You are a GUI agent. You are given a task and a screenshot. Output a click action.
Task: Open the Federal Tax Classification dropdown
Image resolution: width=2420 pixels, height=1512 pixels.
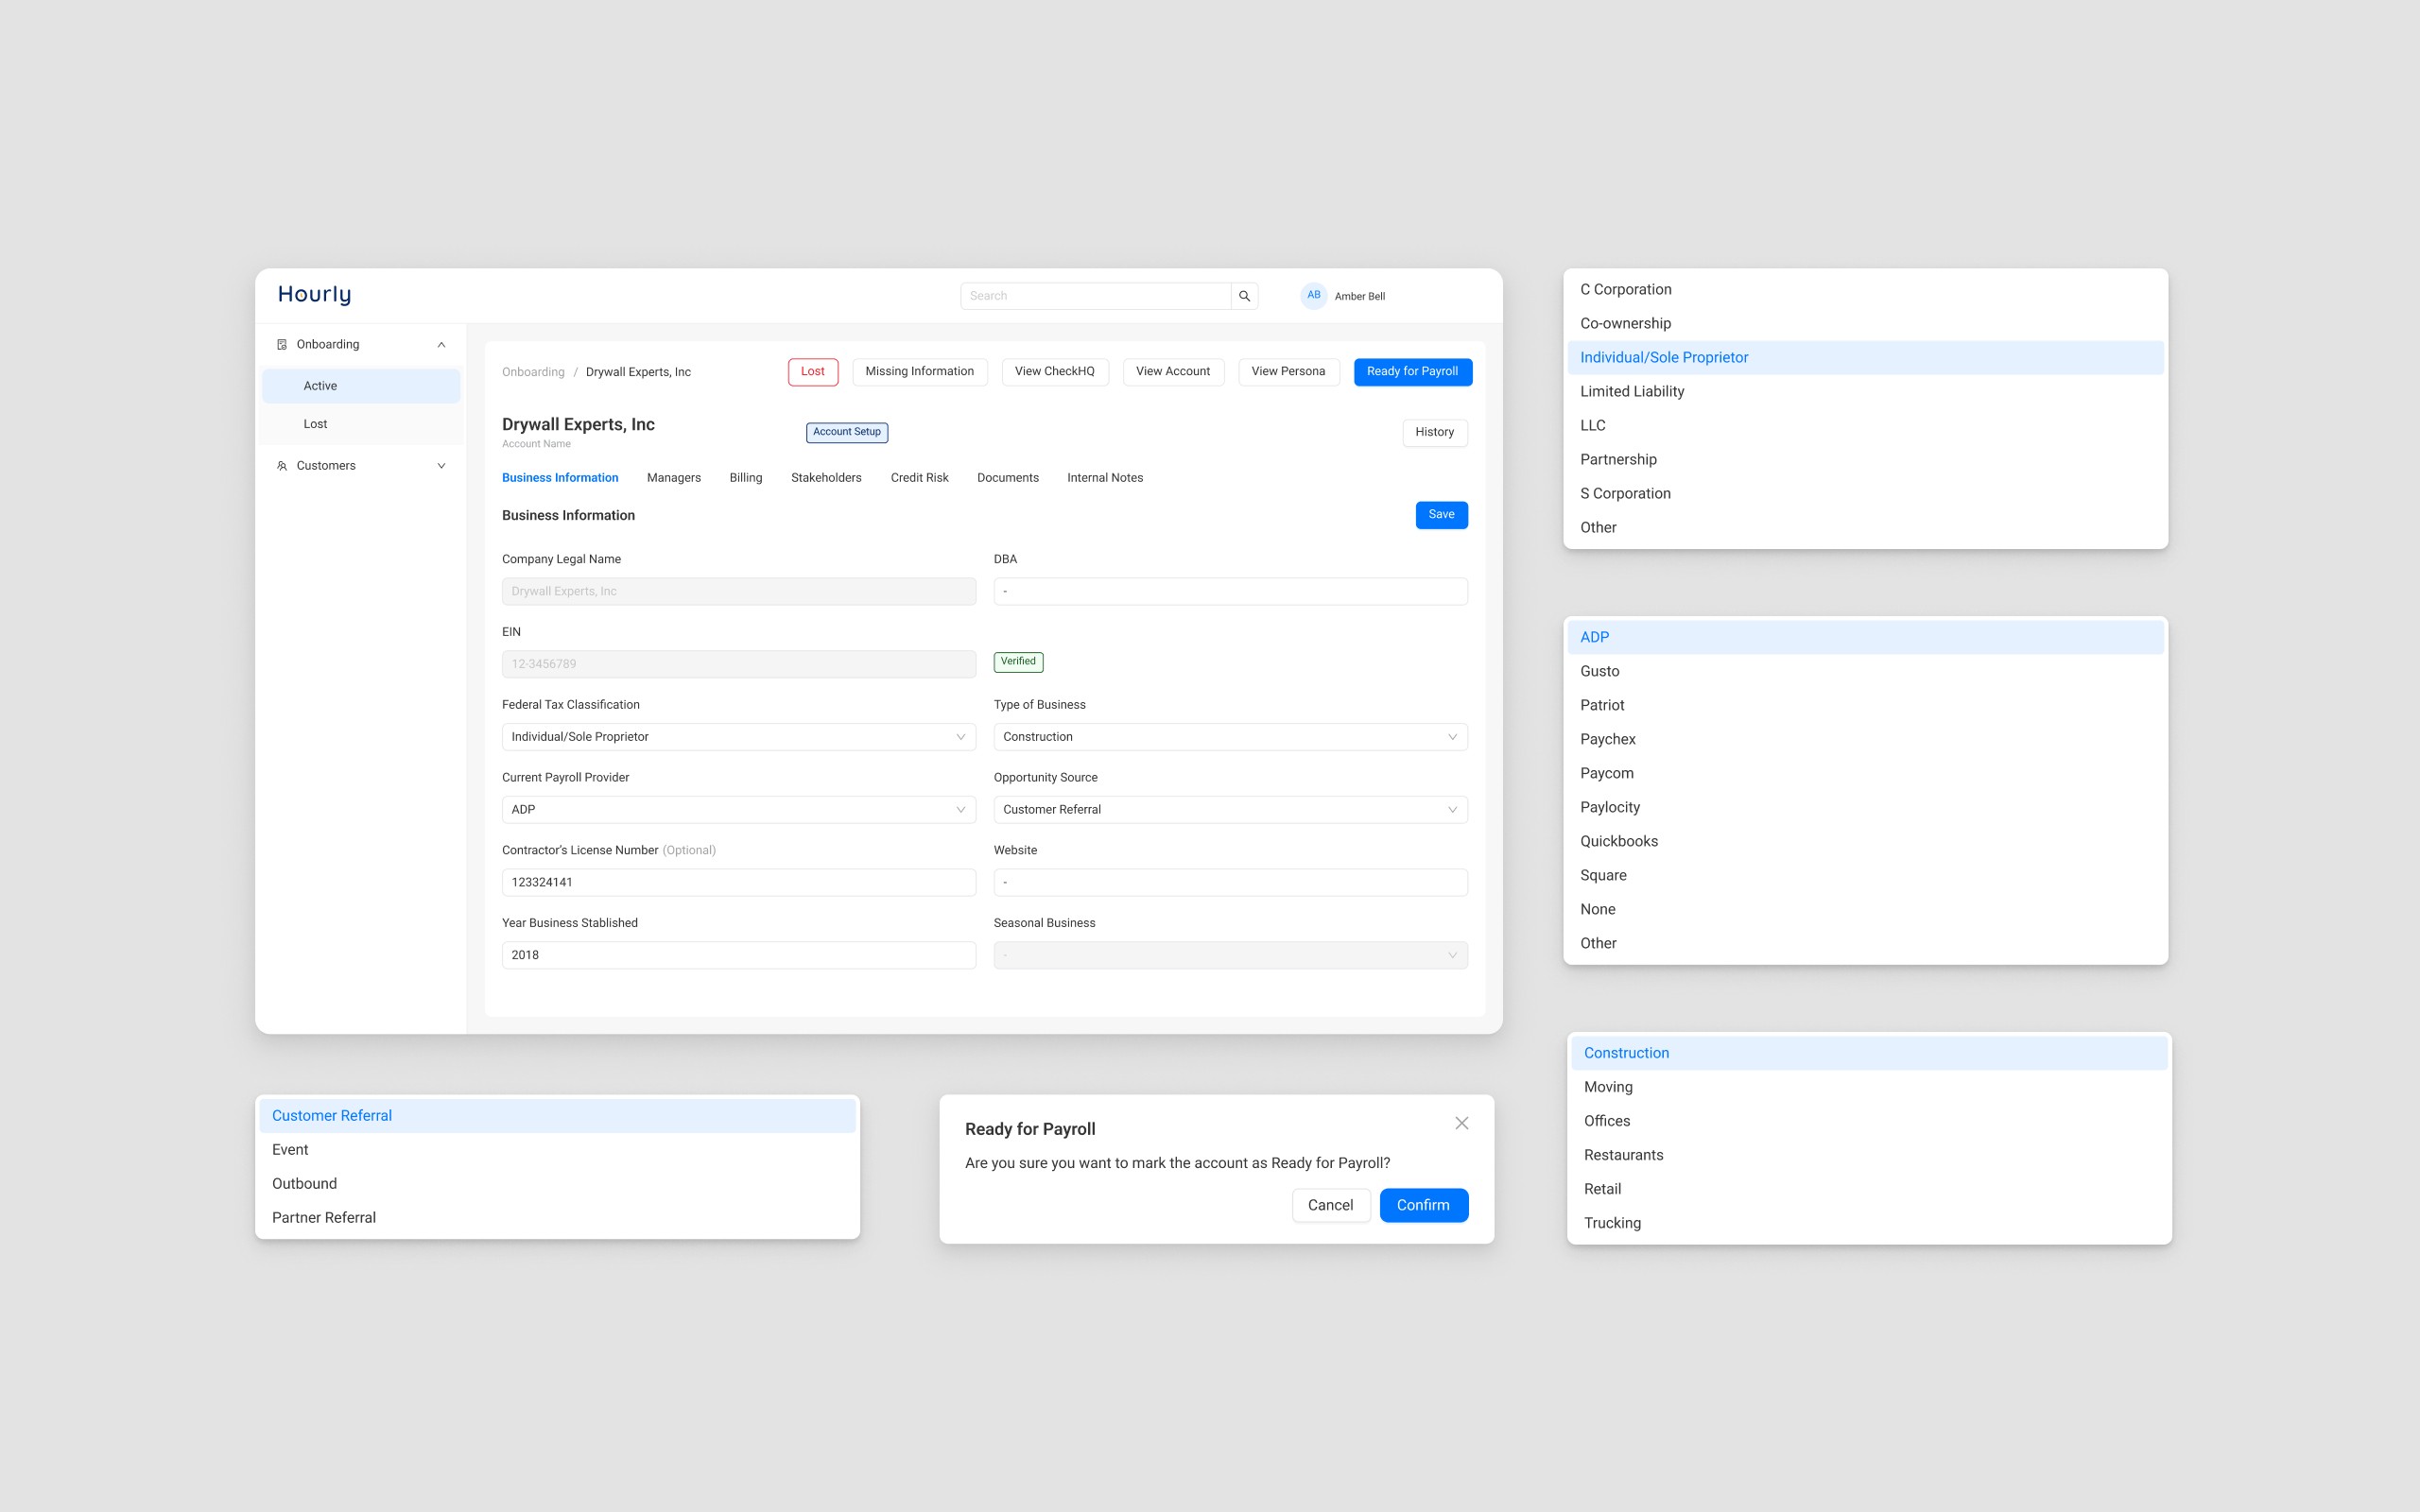click(738, 737)
